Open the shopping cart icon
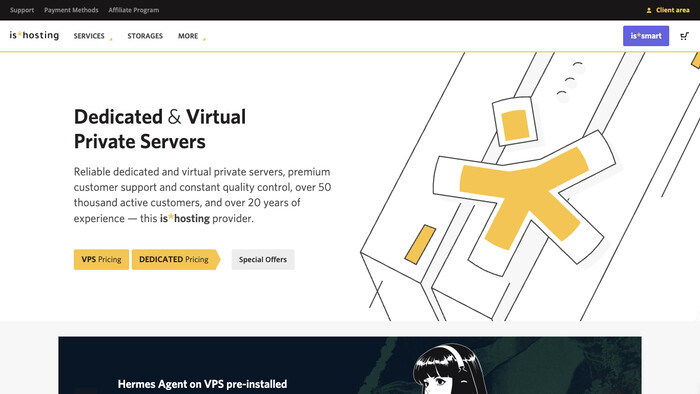Image resolution: width=700 pixels, height=394 pixels. click(x=684, y=36)
